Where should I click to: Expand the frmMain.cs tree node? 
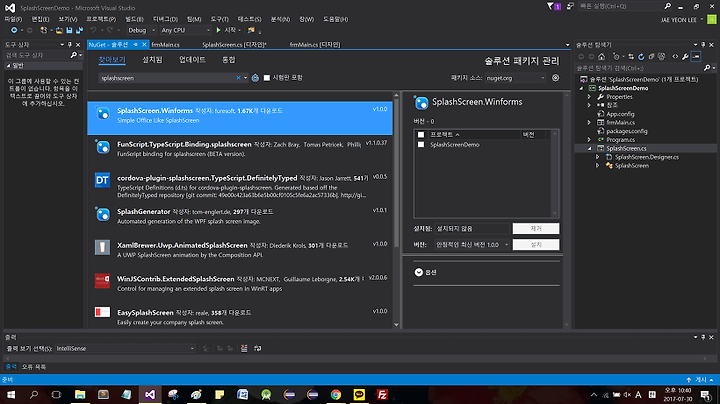point(590,123)
